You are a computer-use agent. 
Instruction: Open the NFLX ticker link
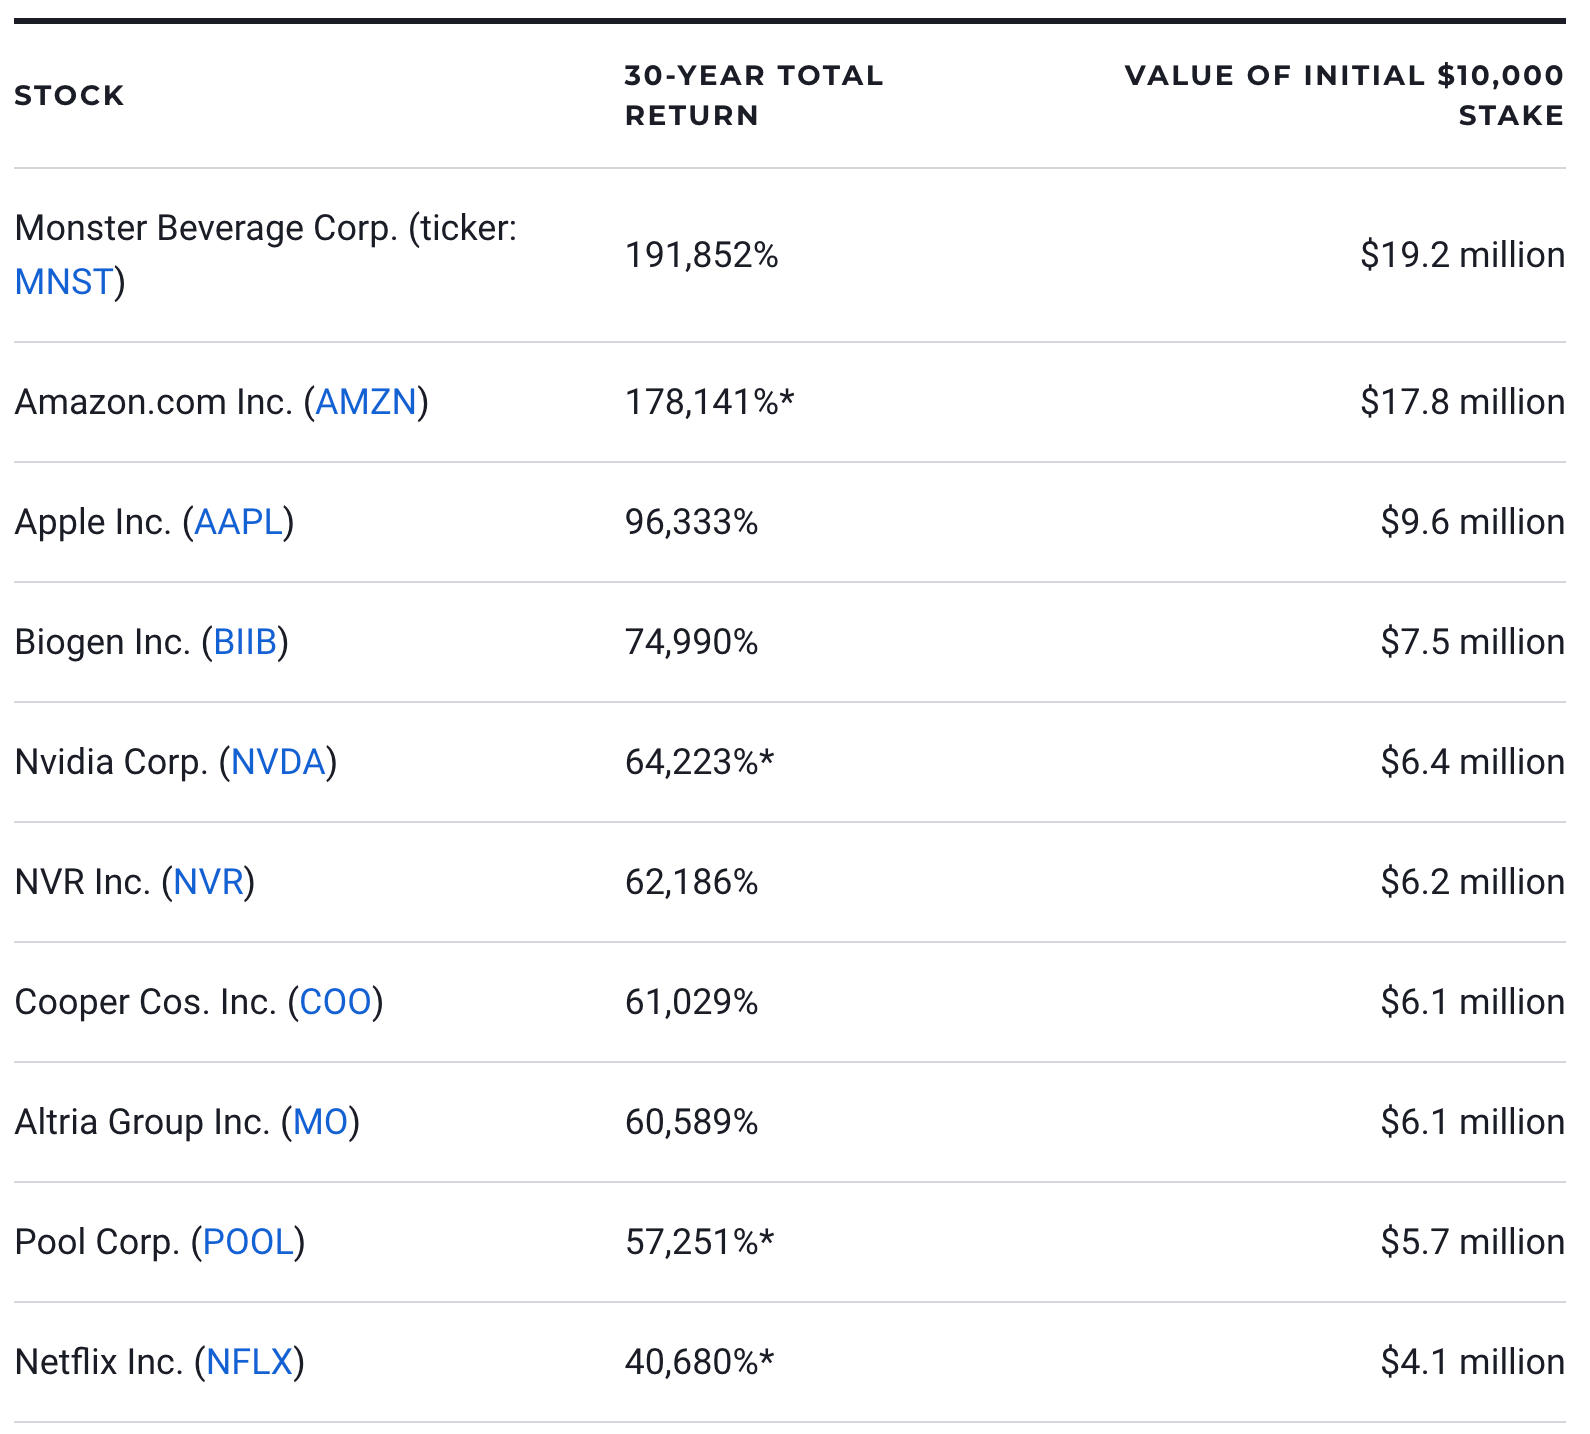tap(249, 1362)
